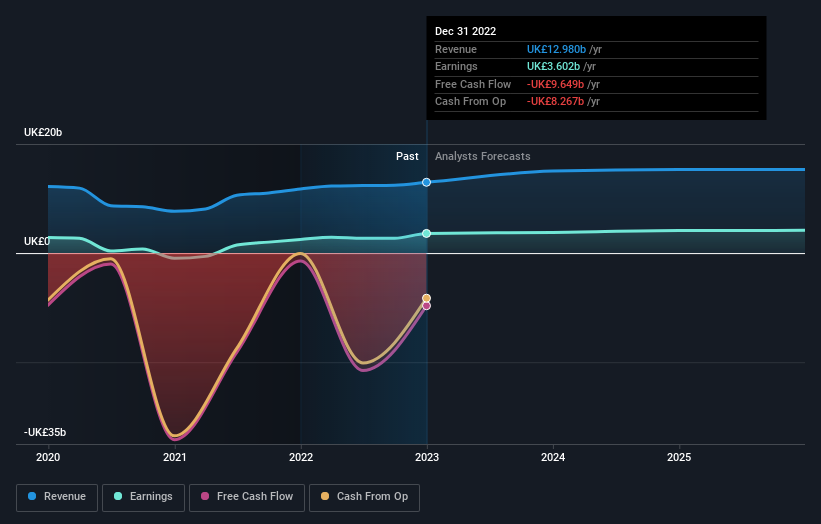
Task: Select the 2022 x-axis label
Action: point(301,458)
